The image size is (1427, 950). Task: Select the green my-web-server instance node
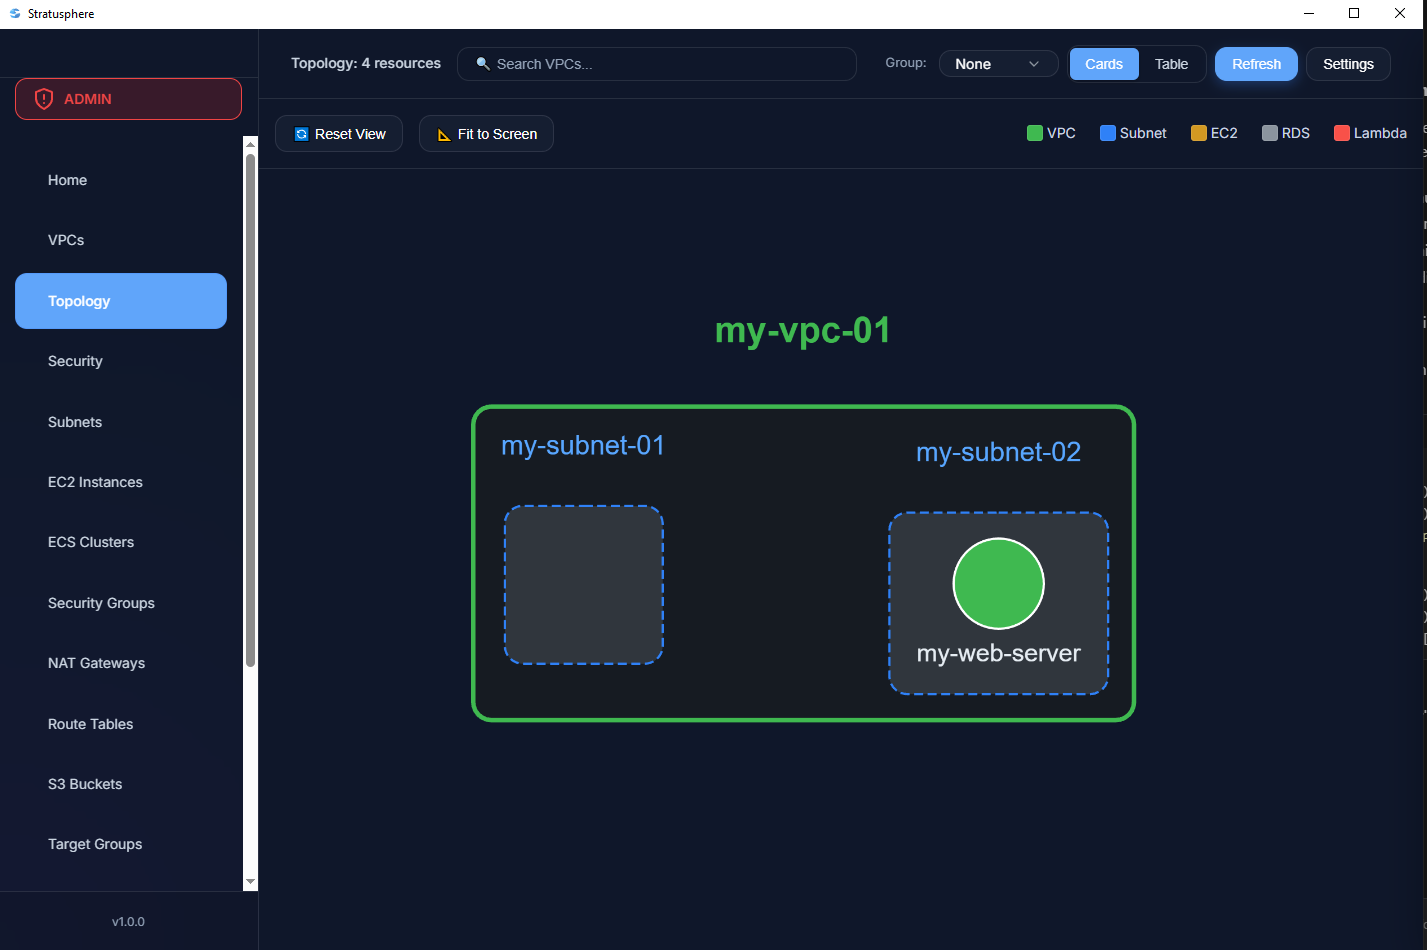pyautogui.click(x=998, y=583)
